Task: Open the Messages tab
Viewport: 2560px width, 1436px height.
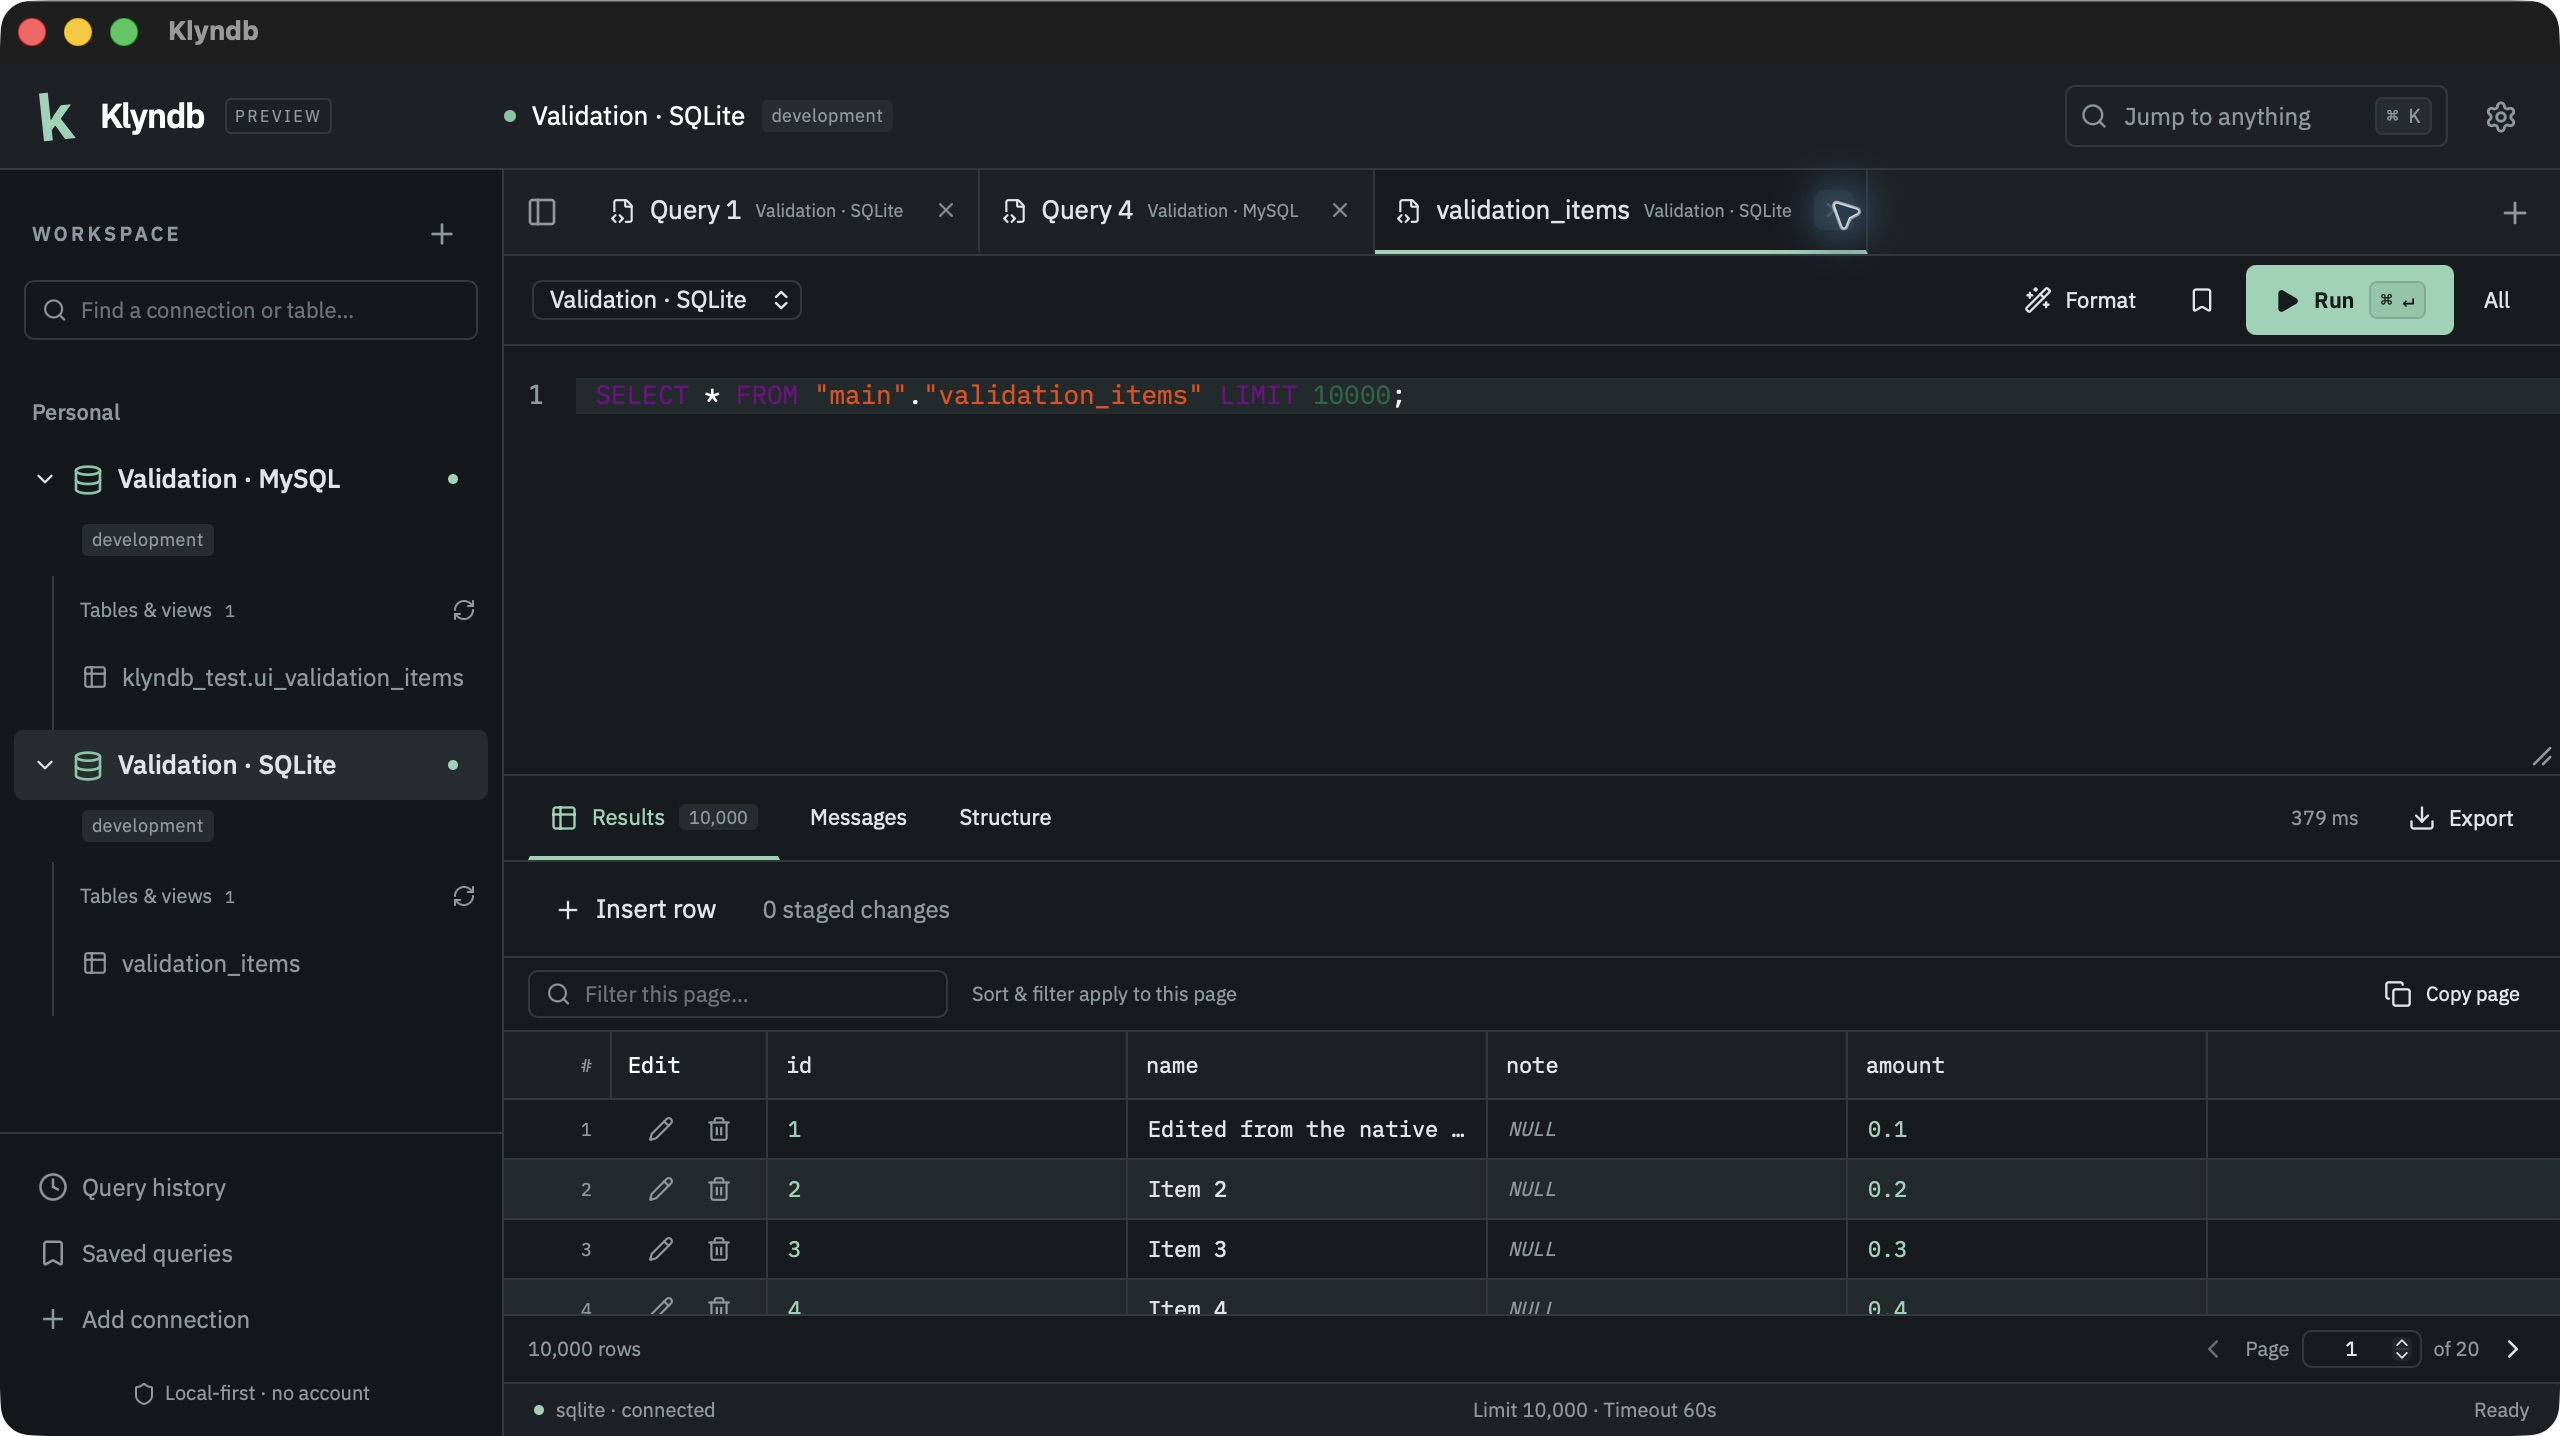Action: (858, 818)
